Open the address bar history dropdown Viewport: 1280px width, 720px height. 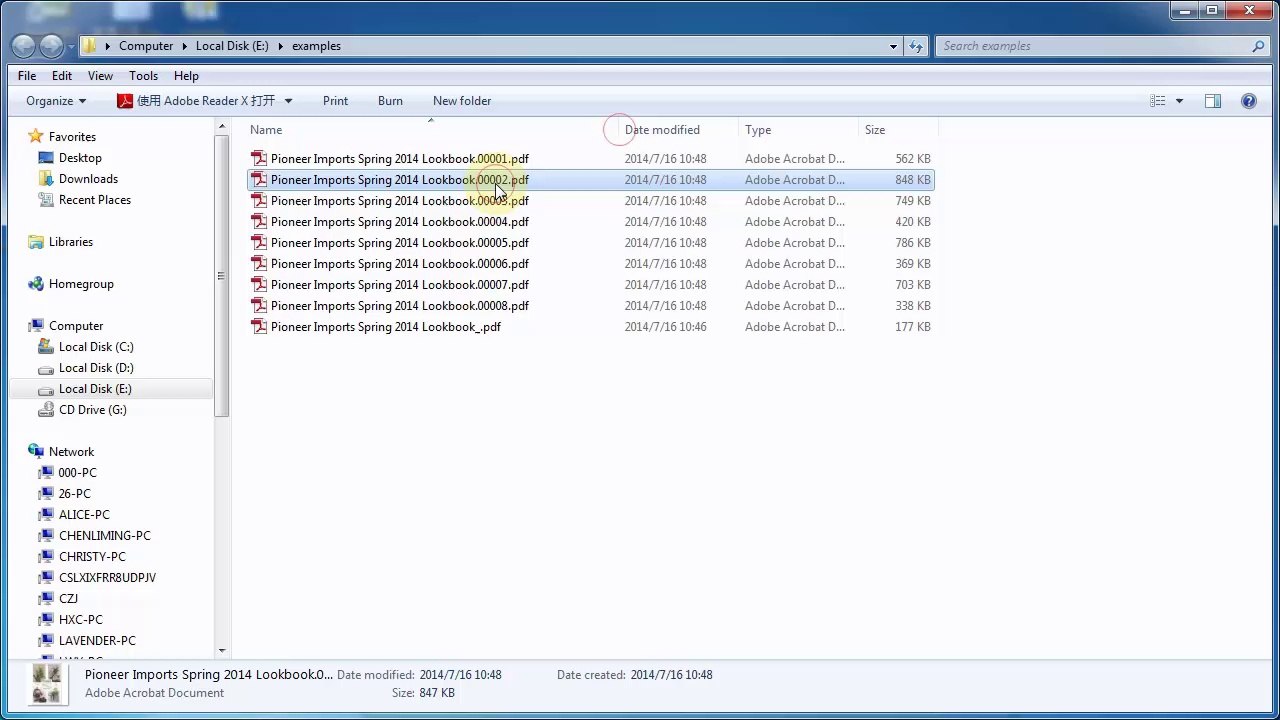(x=893, y=46)
